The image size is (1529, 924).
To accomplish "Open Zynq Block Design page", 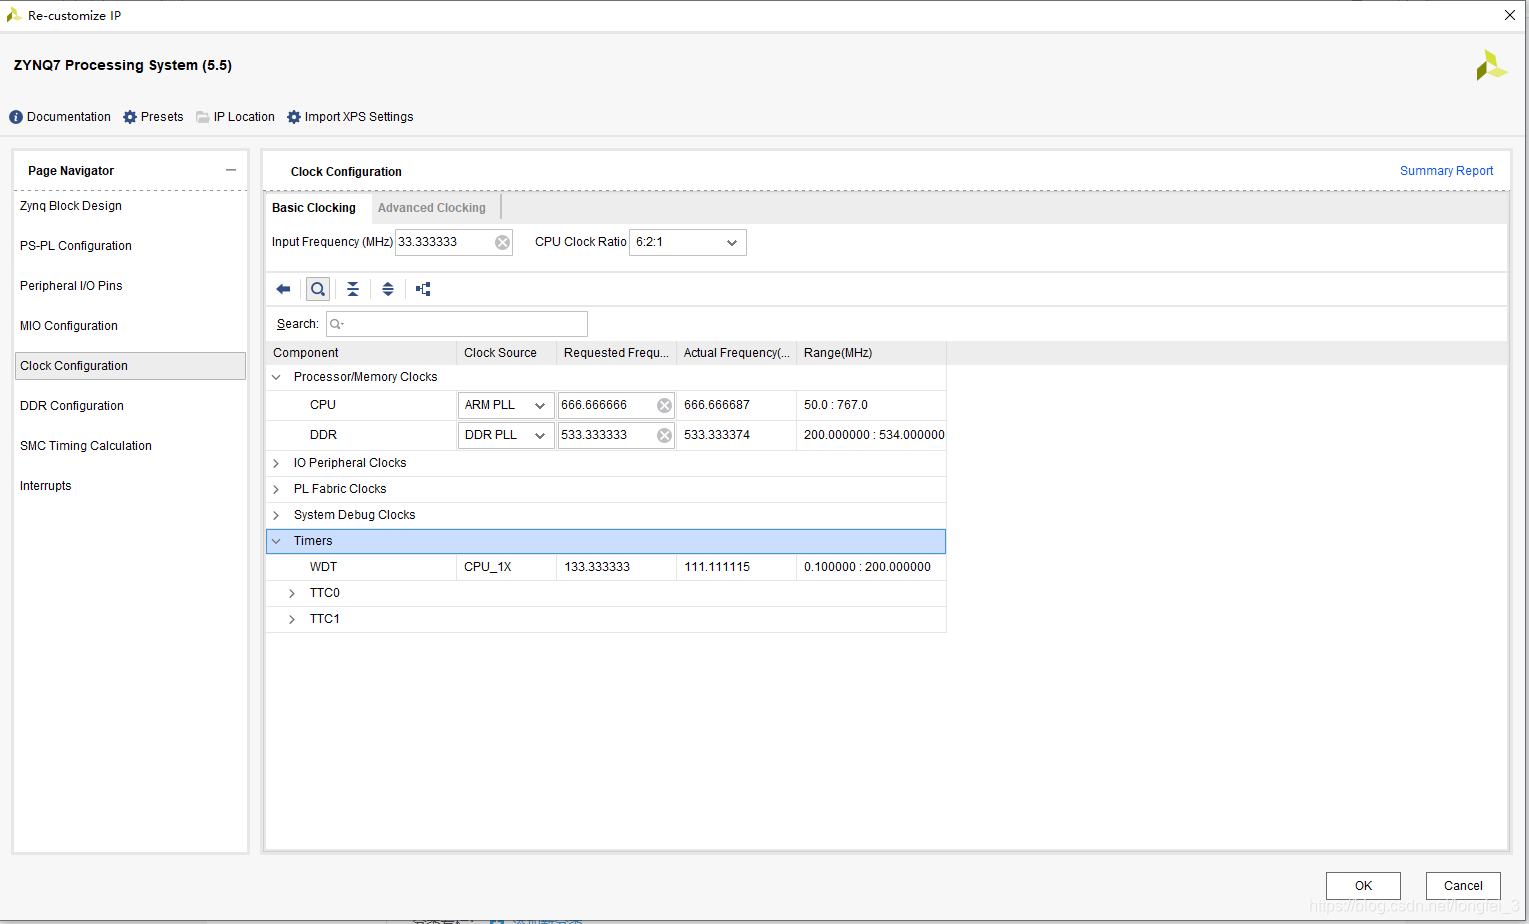I will [71, 206].
